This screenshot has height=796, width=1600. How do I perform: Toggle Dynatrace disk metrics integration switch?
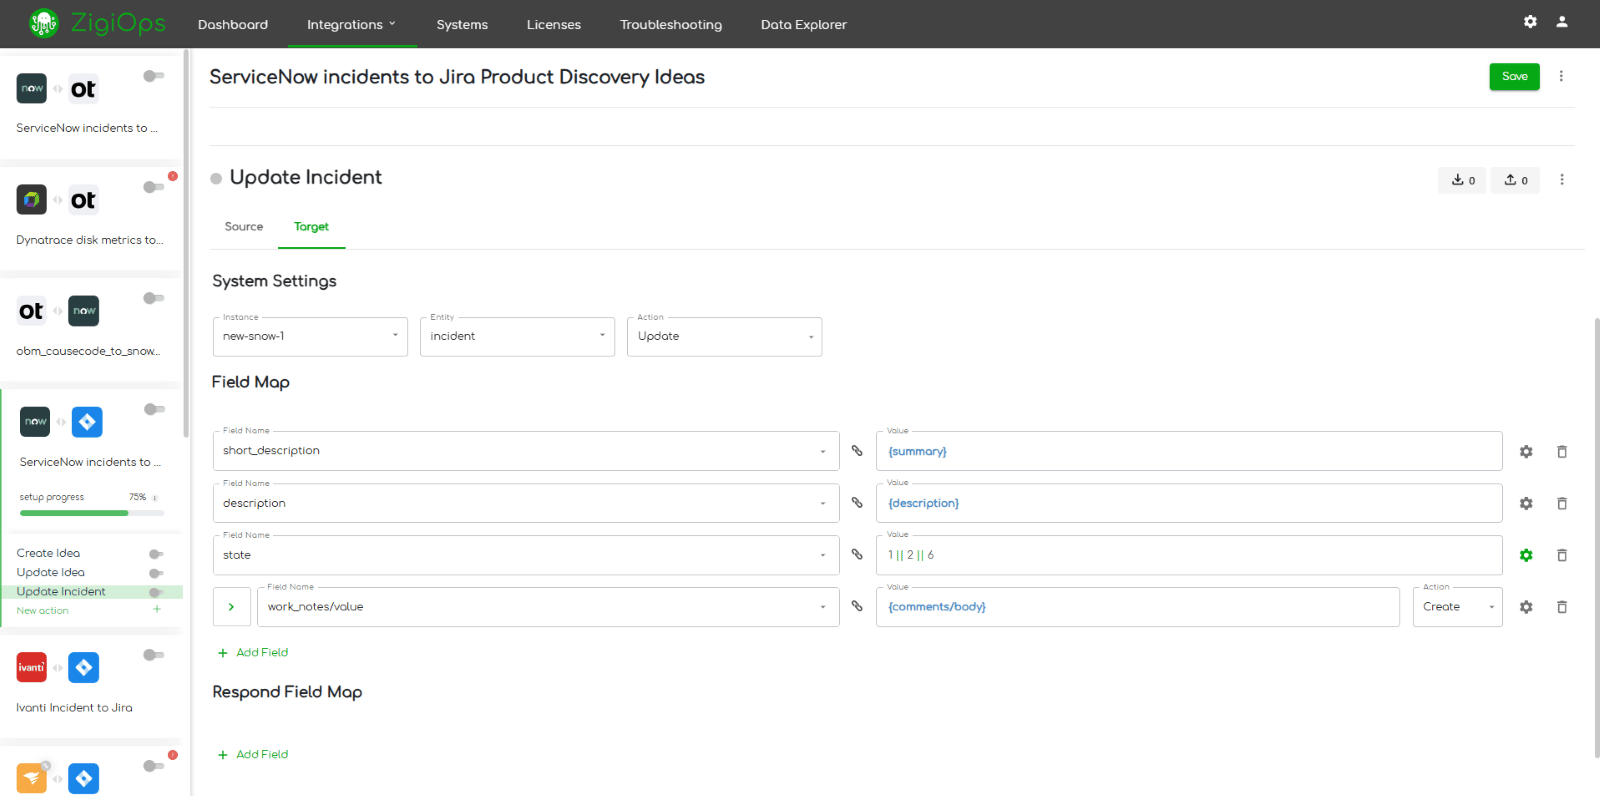coord(153,187)
